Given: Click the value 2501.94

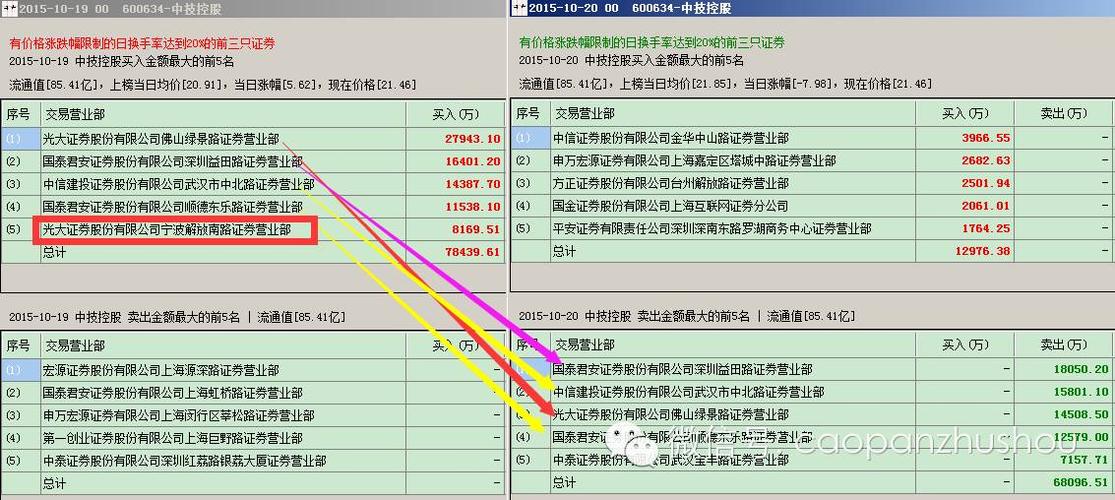Looking at the screenshot, I should coord(986,184).
